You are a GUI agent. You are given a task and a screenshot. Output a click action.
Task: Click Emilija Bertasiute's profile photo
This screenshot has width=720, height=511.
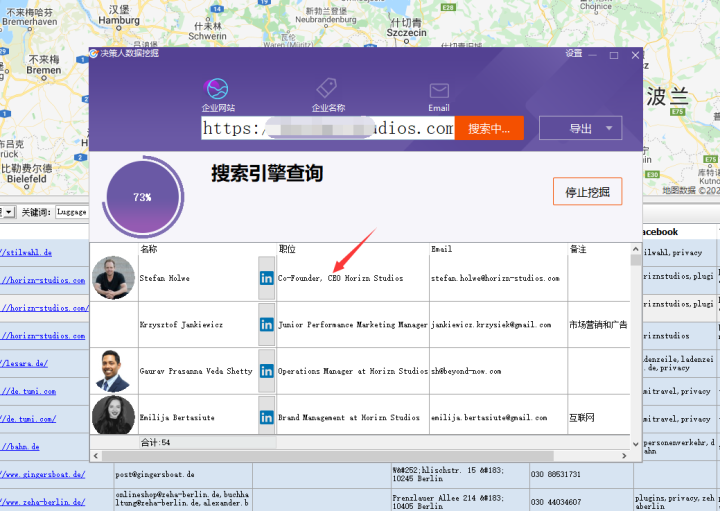pyautogui.click(x=113, y=416)
